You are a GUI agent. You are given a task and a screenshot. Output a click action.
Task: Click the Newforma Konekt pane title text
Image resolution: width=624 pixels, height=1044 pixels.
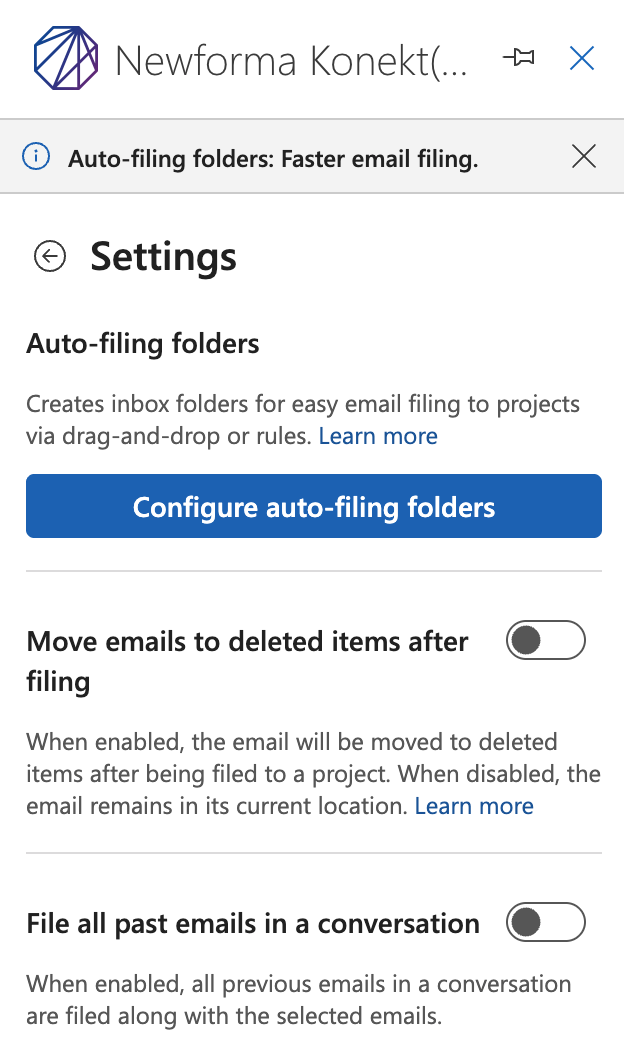click(290, 61)
